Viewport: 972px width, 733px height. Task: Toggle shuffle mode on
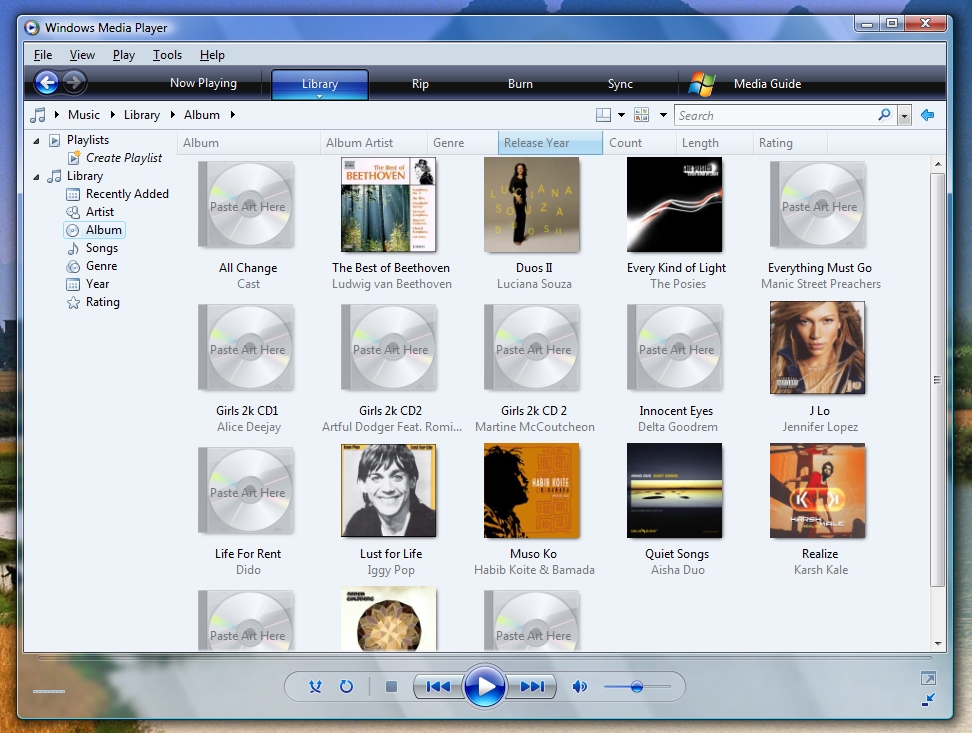point(315,687)
